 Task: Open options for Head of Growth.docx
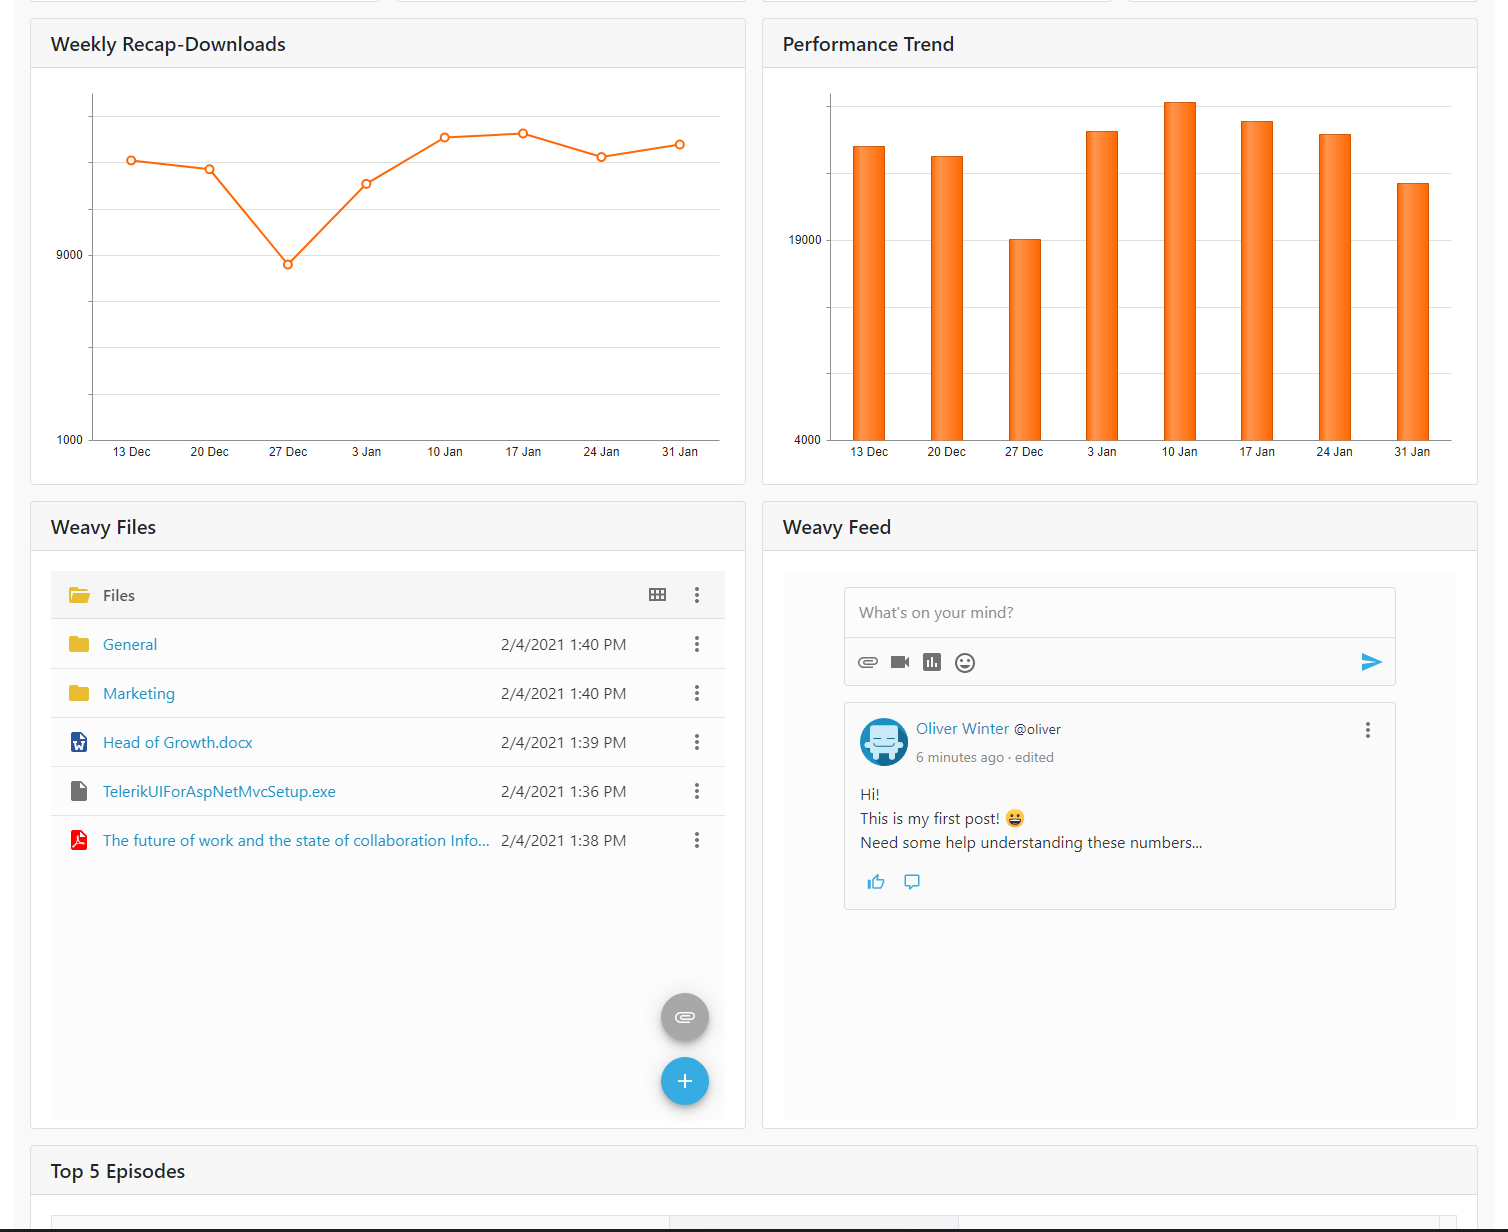(697, 742)
